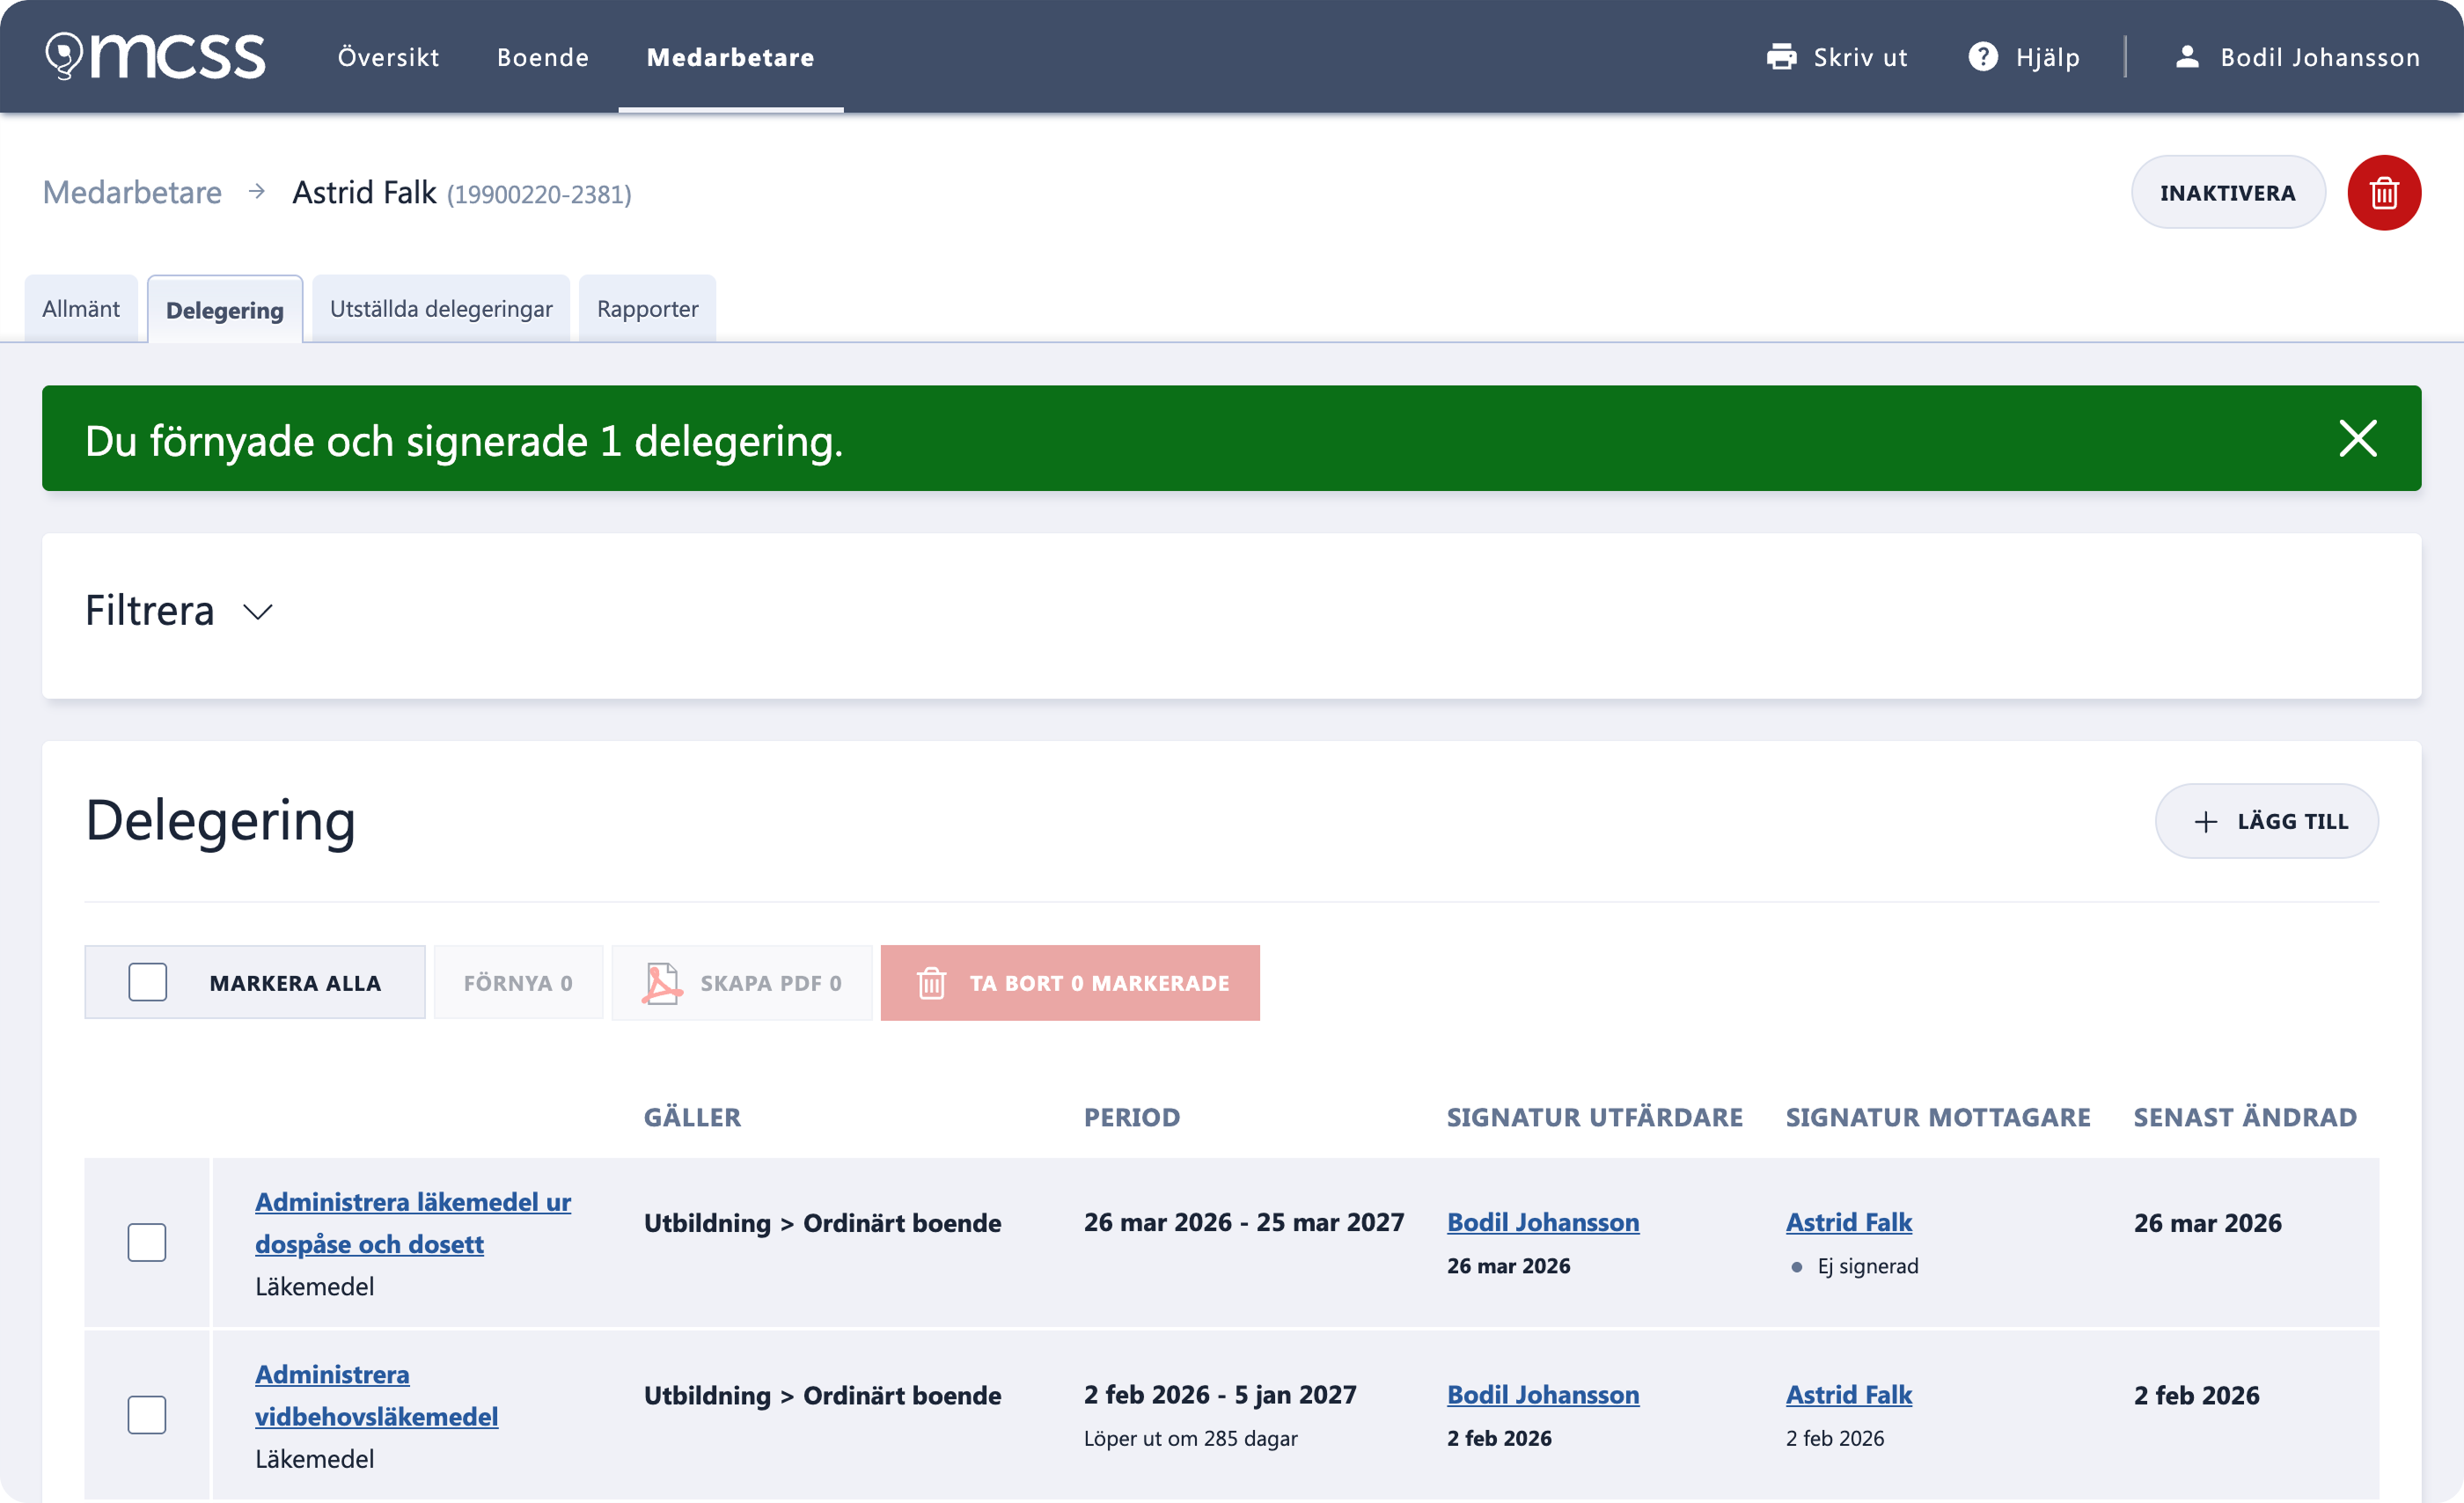Dismiss the green success notification
The width and height of the screenshot is (2464, 1503).
(2357, 438)
